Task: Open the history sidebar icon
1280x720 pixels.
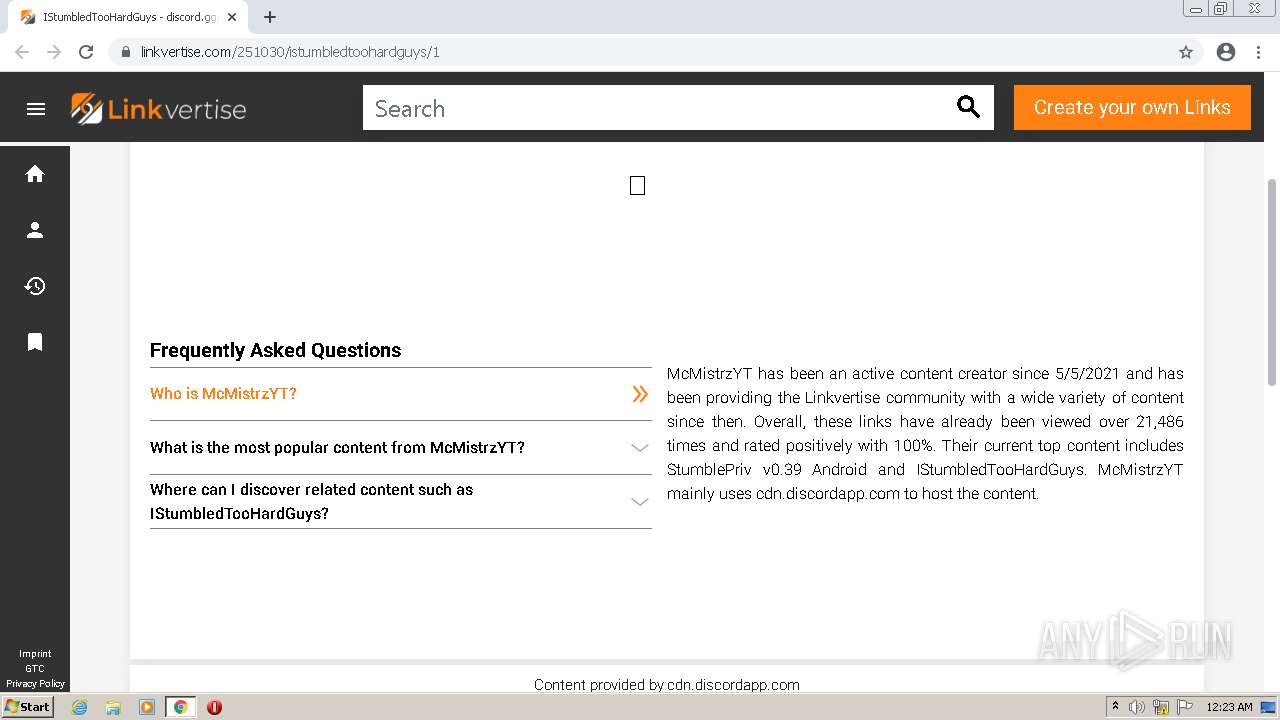Action: point(35,286)
